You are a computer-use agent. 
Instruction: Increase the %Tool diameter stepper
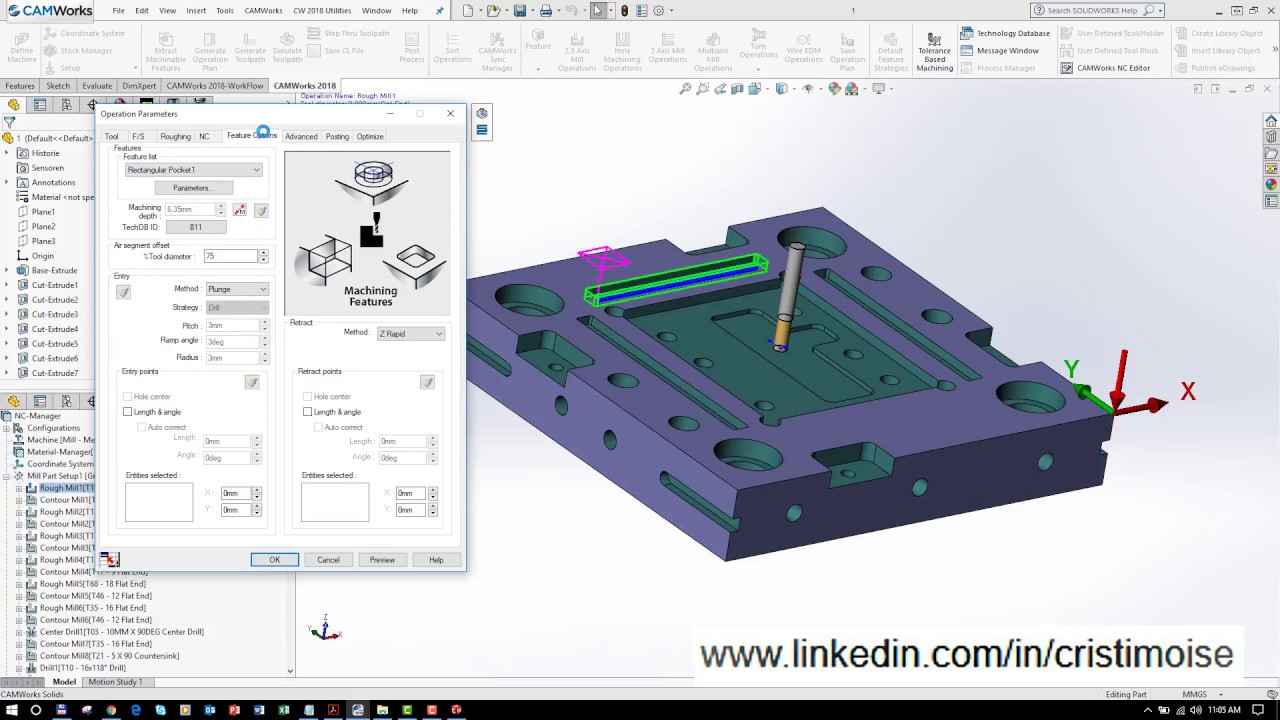pos(264,254)
